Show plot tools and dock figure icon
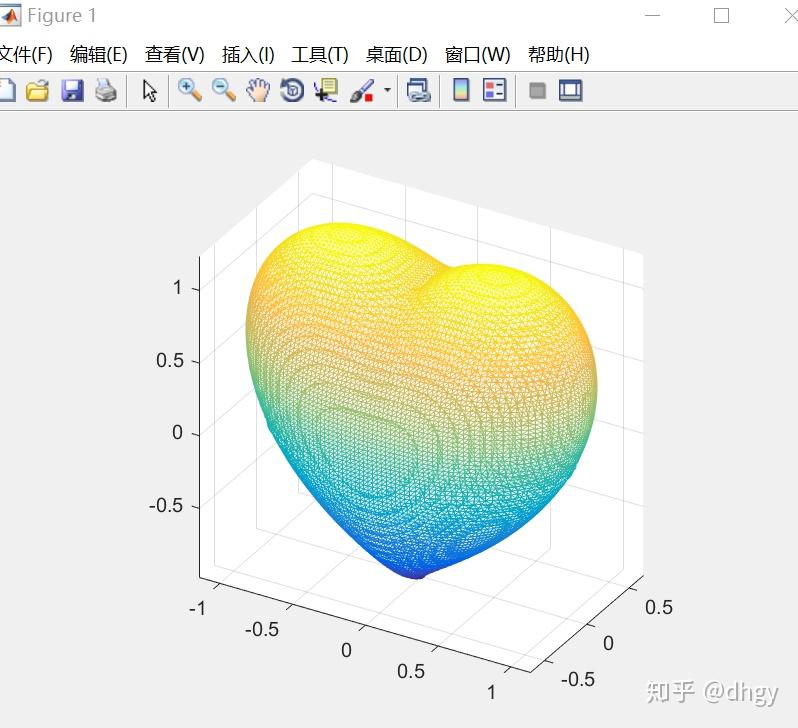This screenshot has height=728, width=798. click(x=571, y=91)
